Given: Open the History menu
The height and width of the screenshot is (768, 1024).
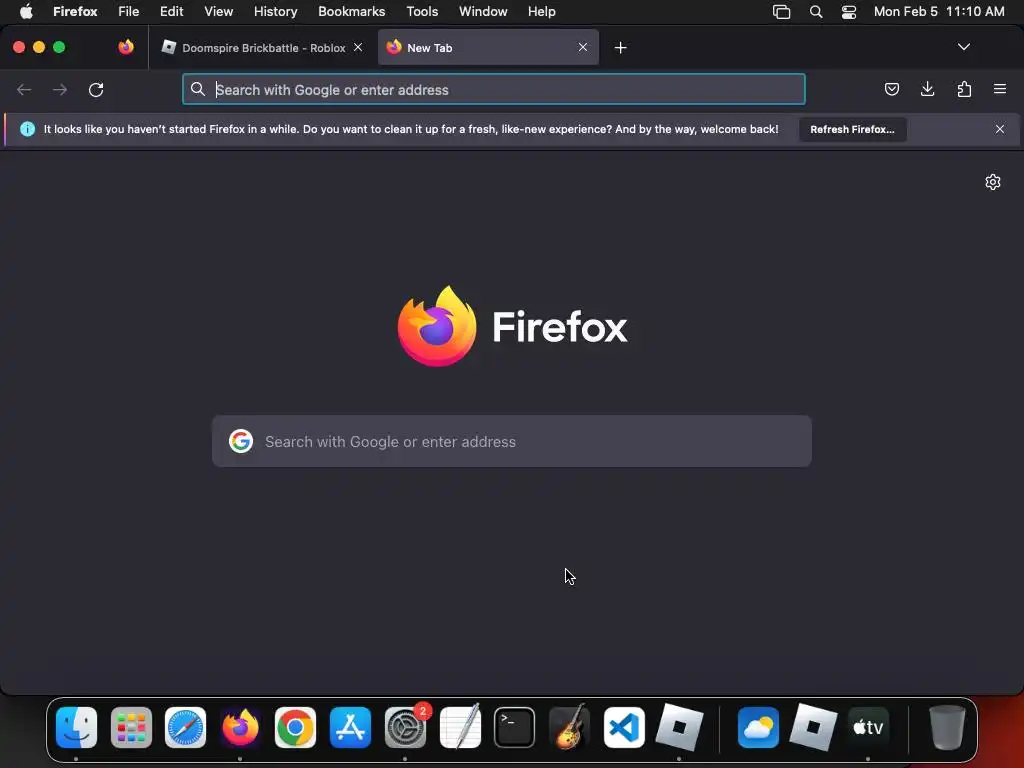Looking at the screenshot, I should pos(275,12).
